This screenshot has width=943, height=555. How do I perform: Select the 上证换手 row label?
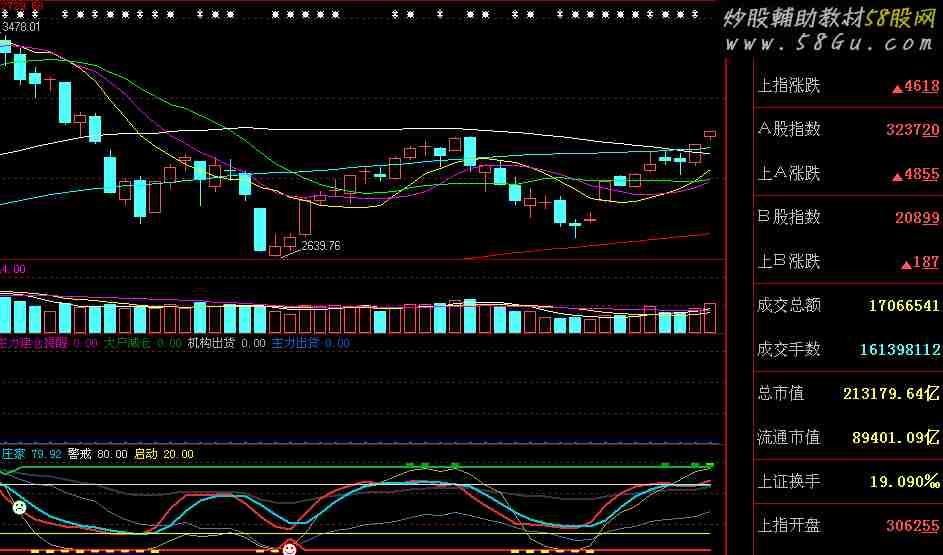click(x=788, y=481)
